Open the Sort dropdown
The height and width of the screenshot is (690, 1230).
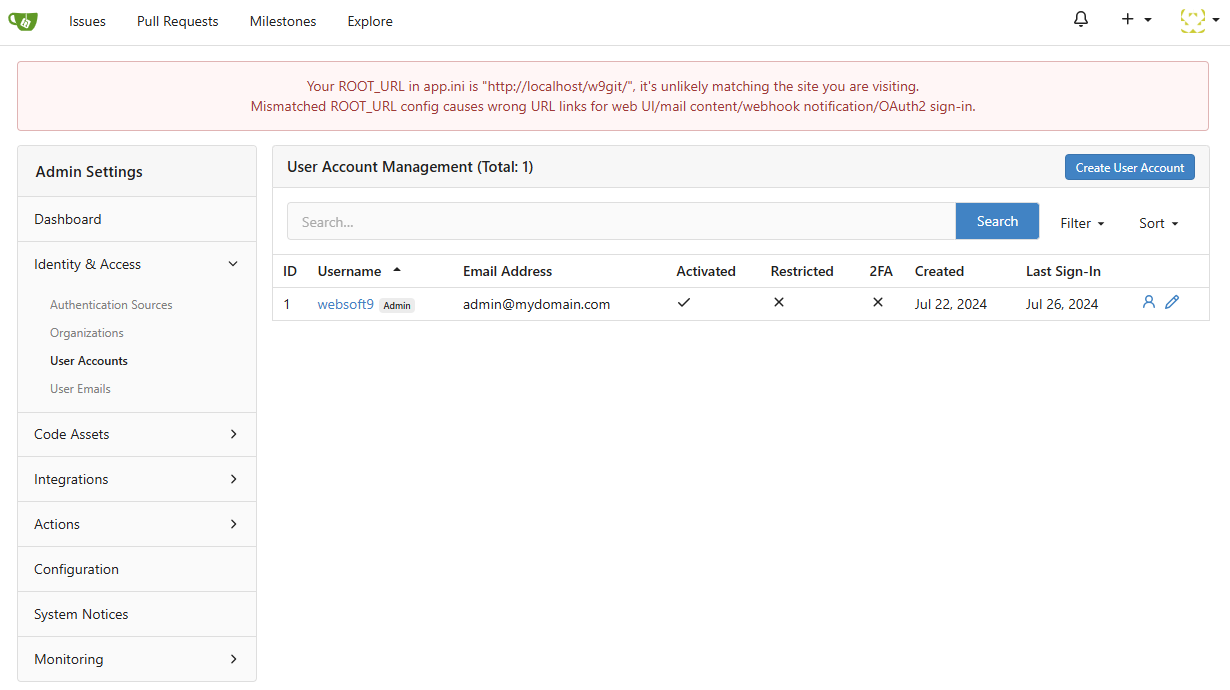click(1158, 223)
